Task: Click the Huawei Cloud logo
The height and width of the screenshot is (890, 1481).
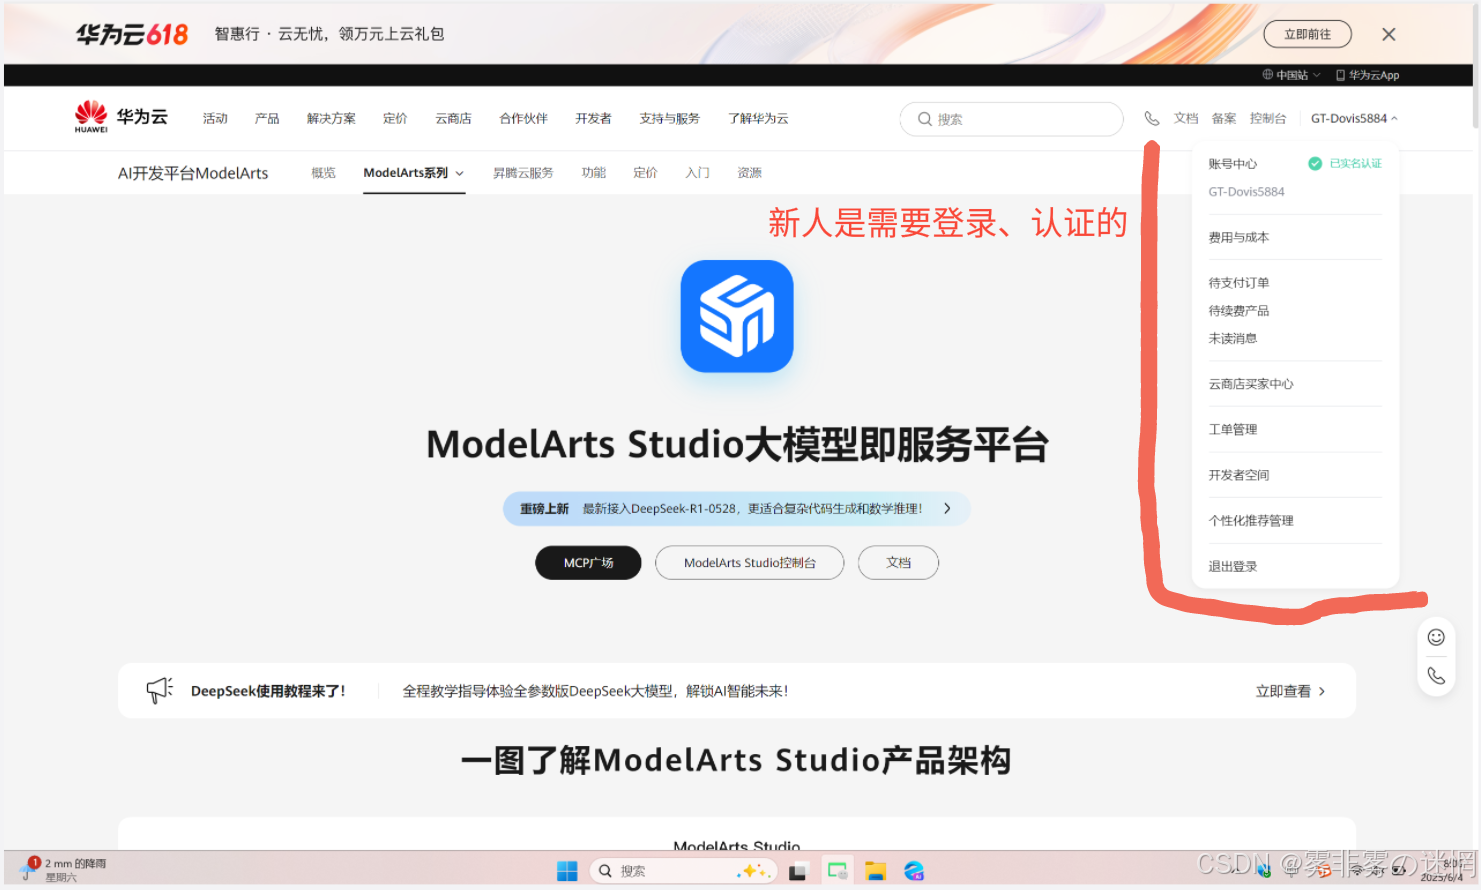Action: [121, 117]
